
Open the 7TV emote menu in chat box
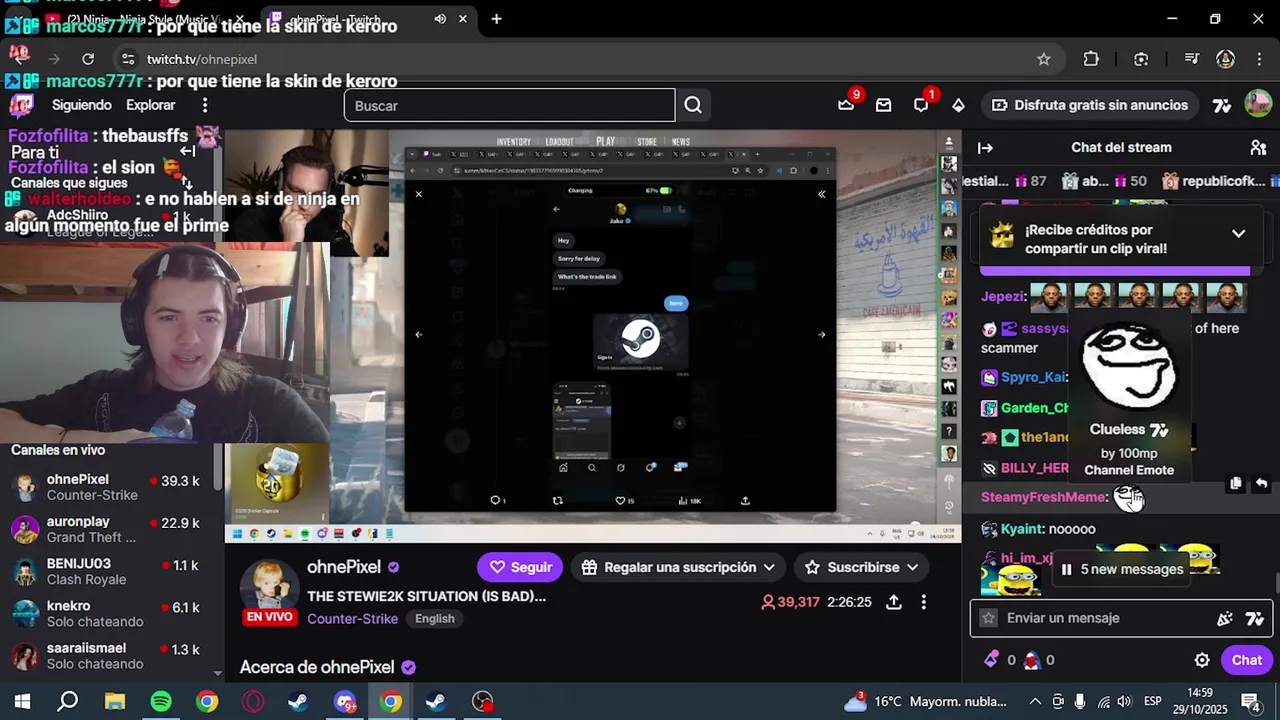1255,619
